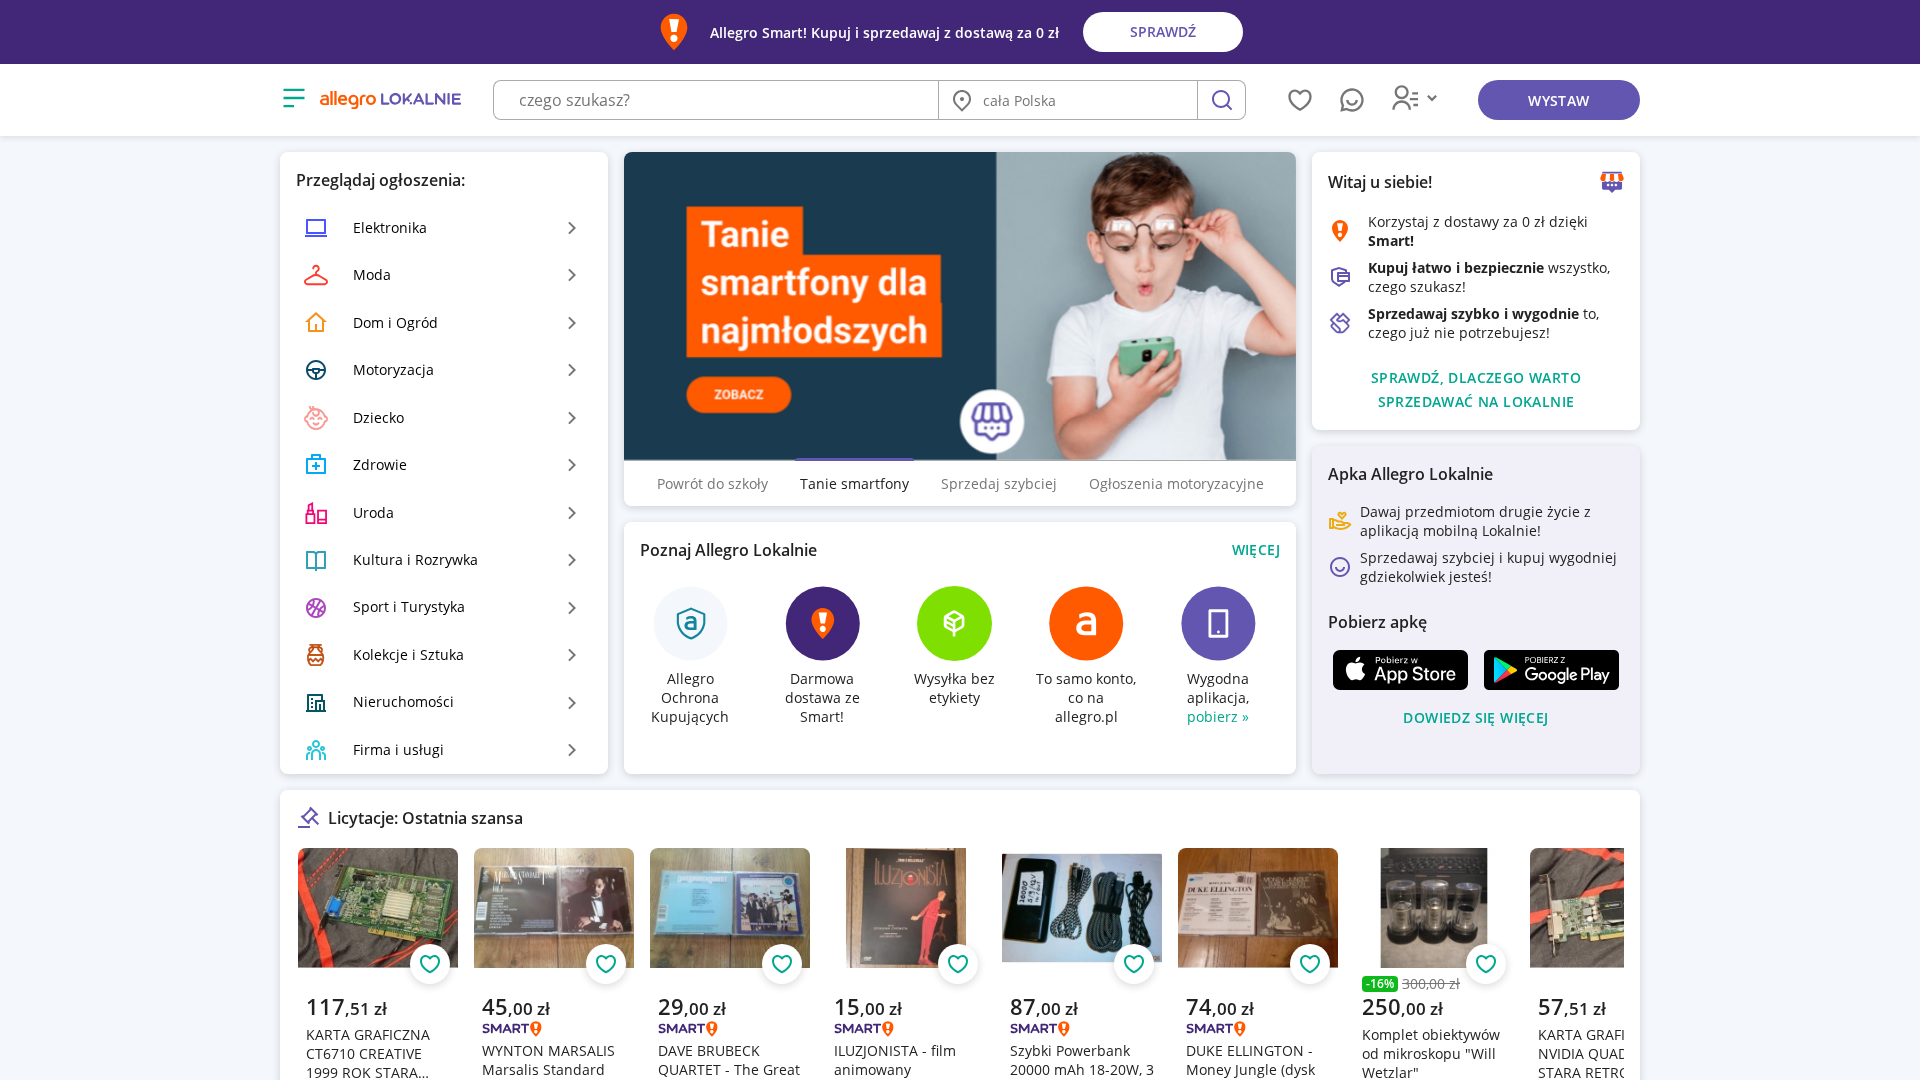The image size is (1920, 1080).
Task: Switch to Sprzedaj szybciej banner tab
Action: 999,484
